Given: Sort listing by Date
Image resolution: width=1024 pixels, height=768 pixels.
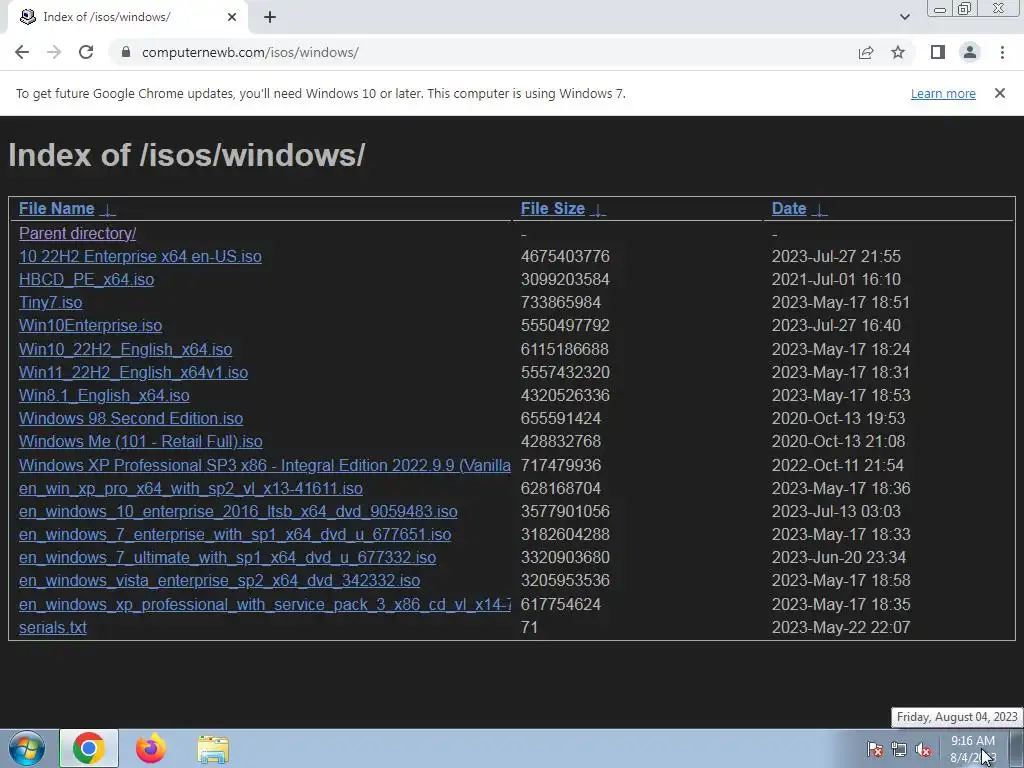Looking at the screenshot, I should pos(789,208).
